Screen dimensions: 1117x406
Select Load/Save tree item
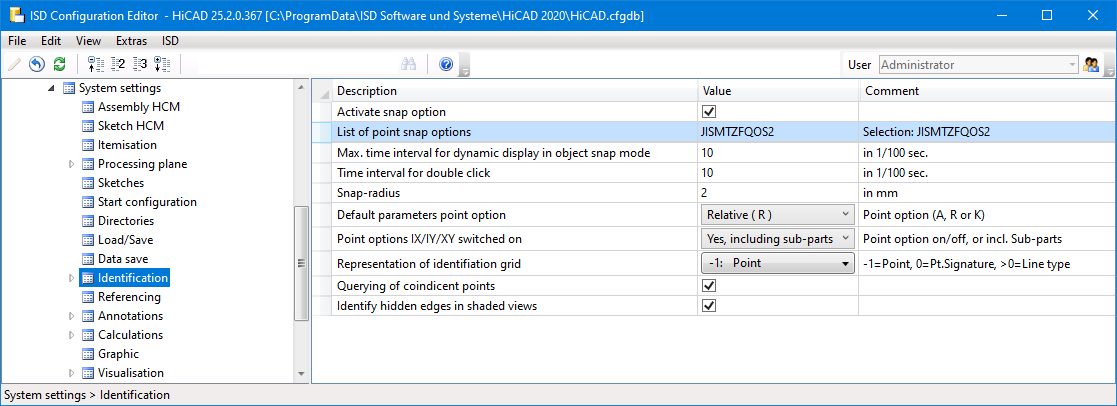pyautogui.click(x=125, y=240)
